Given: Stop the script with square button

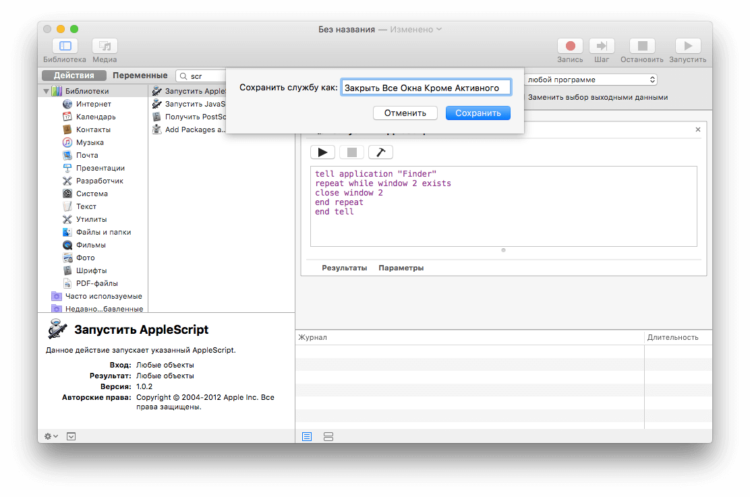Looking at the screenshot, I should tap(352, 152).
